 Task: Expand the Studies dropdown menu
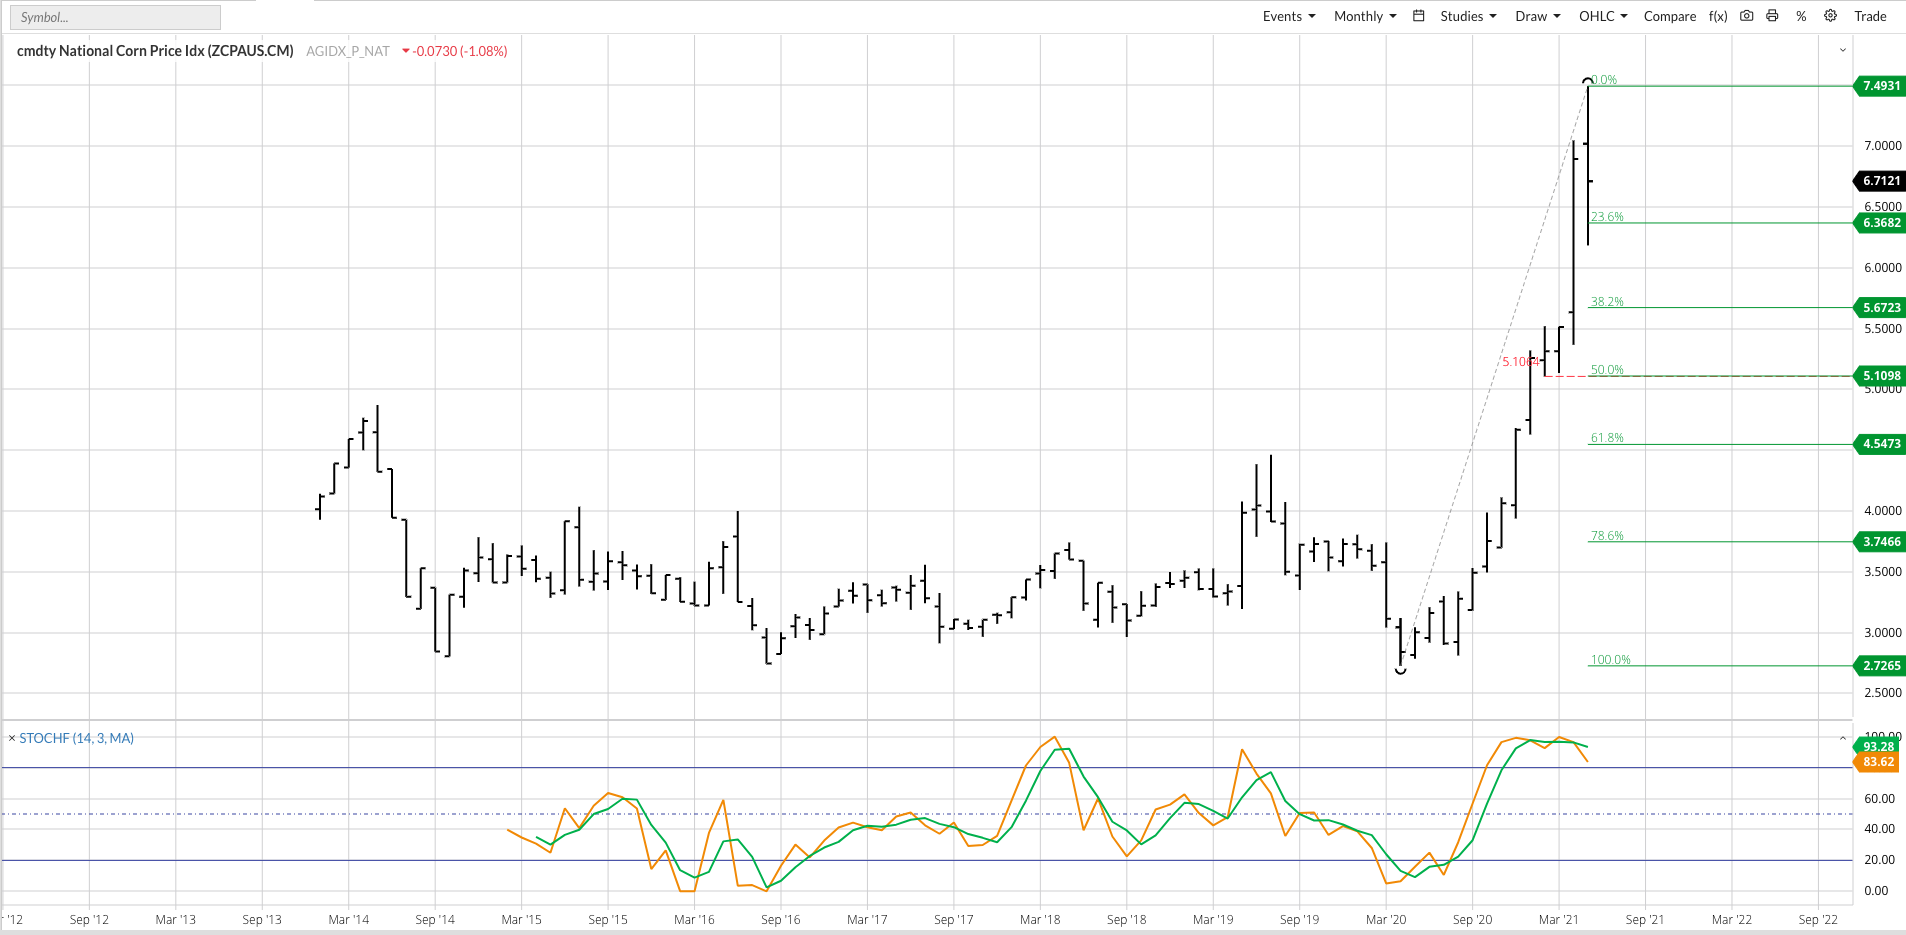click(1467, 16)
